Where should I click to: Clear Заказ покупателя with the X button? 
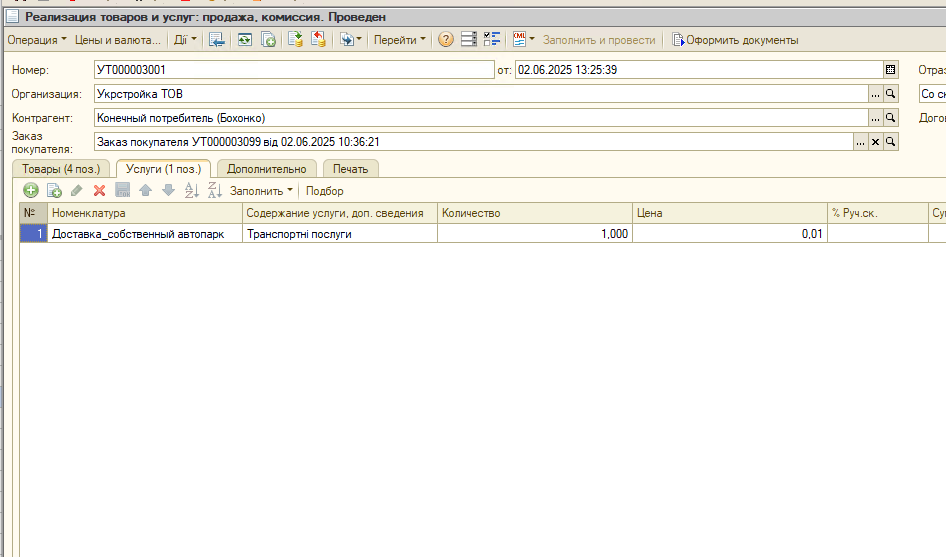pos(875,142)
